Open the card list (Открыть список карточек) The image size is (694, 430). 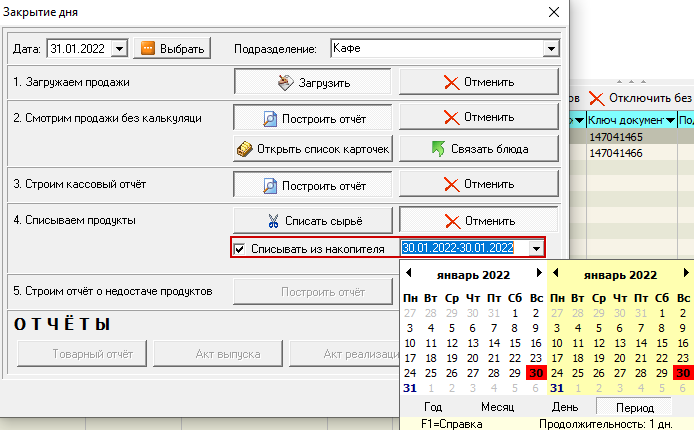pos(314,148)
